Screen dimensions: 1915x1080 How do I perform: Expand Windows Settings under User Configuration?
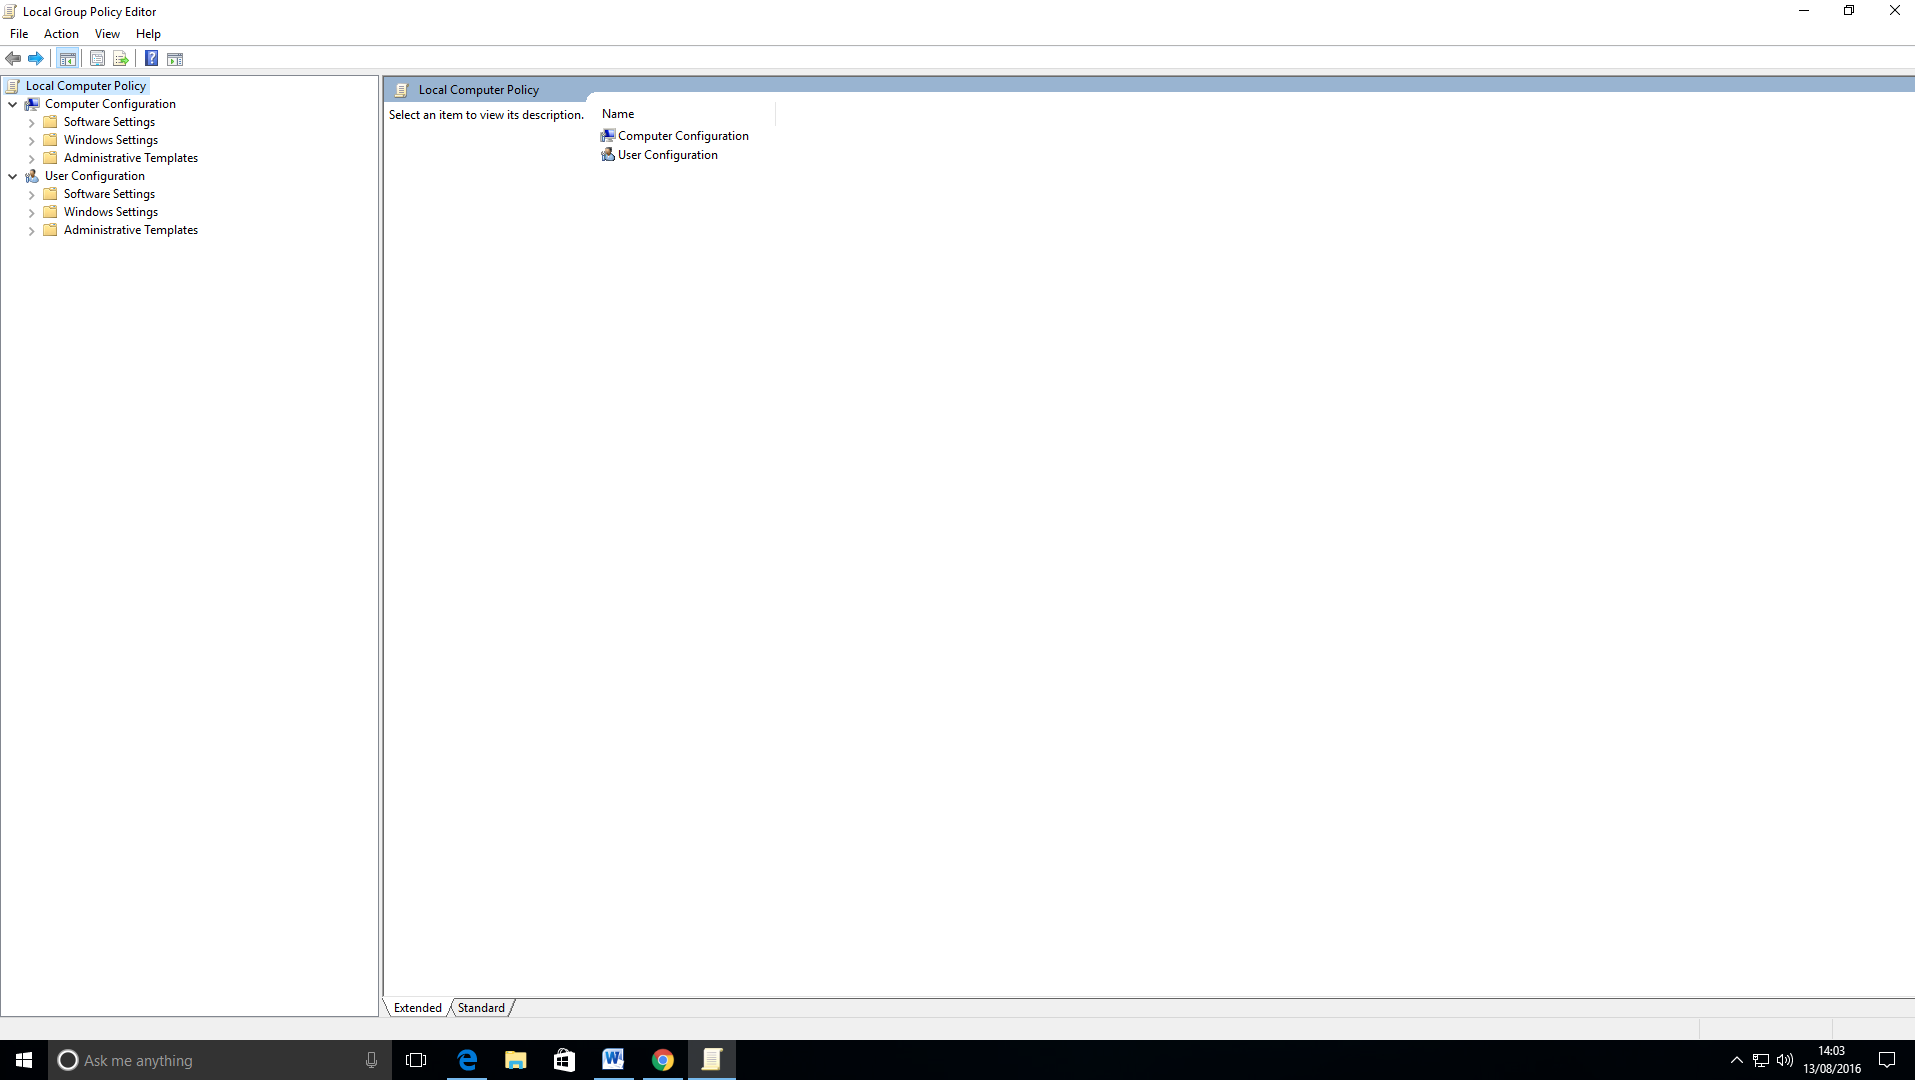[32, 212]
